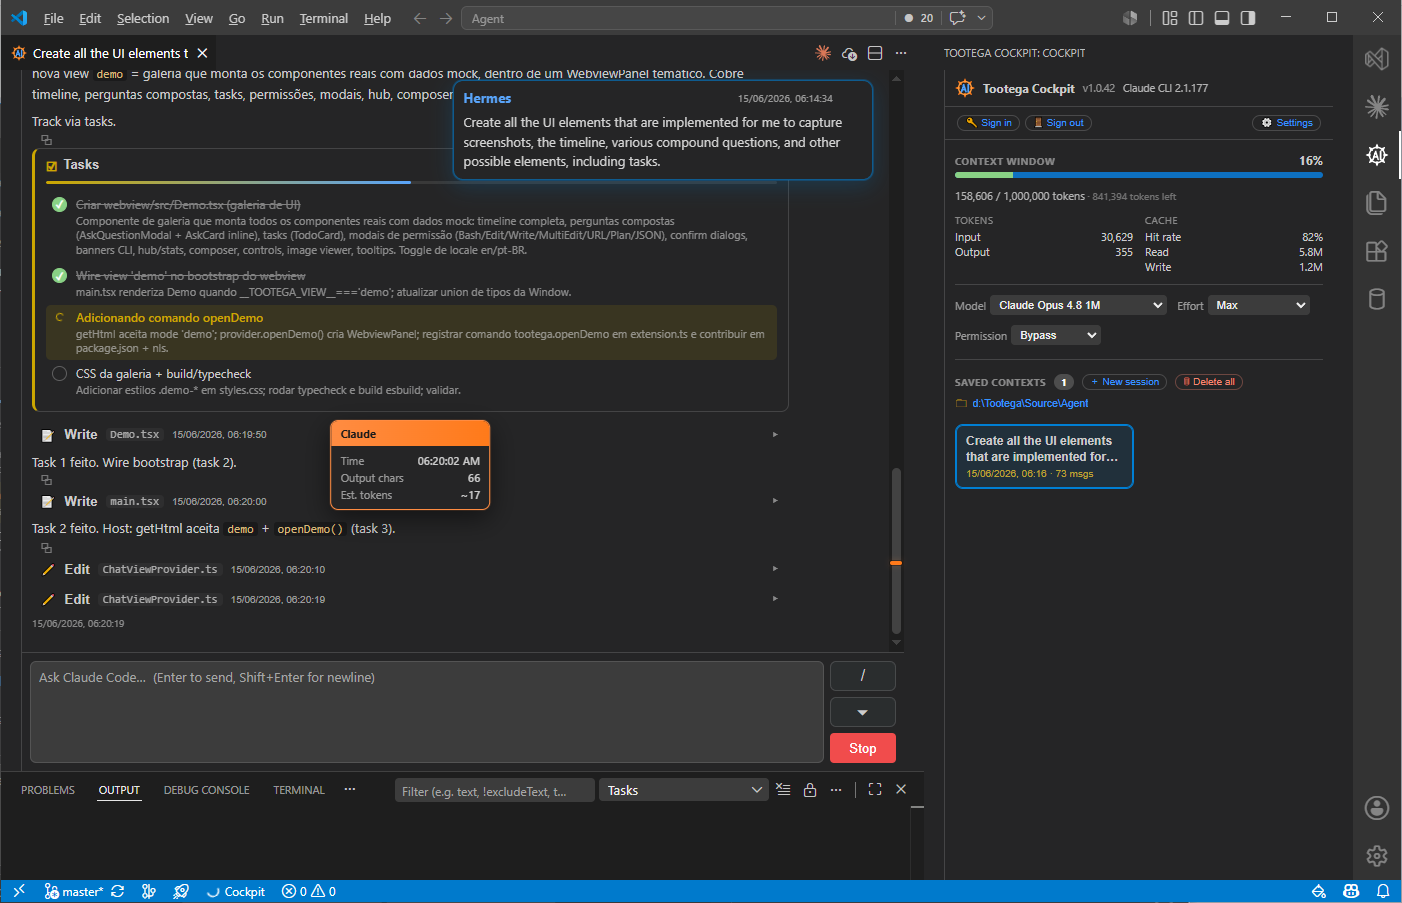Click the Tasks progress bar
1402x903 pixels.
coord(411,182)
